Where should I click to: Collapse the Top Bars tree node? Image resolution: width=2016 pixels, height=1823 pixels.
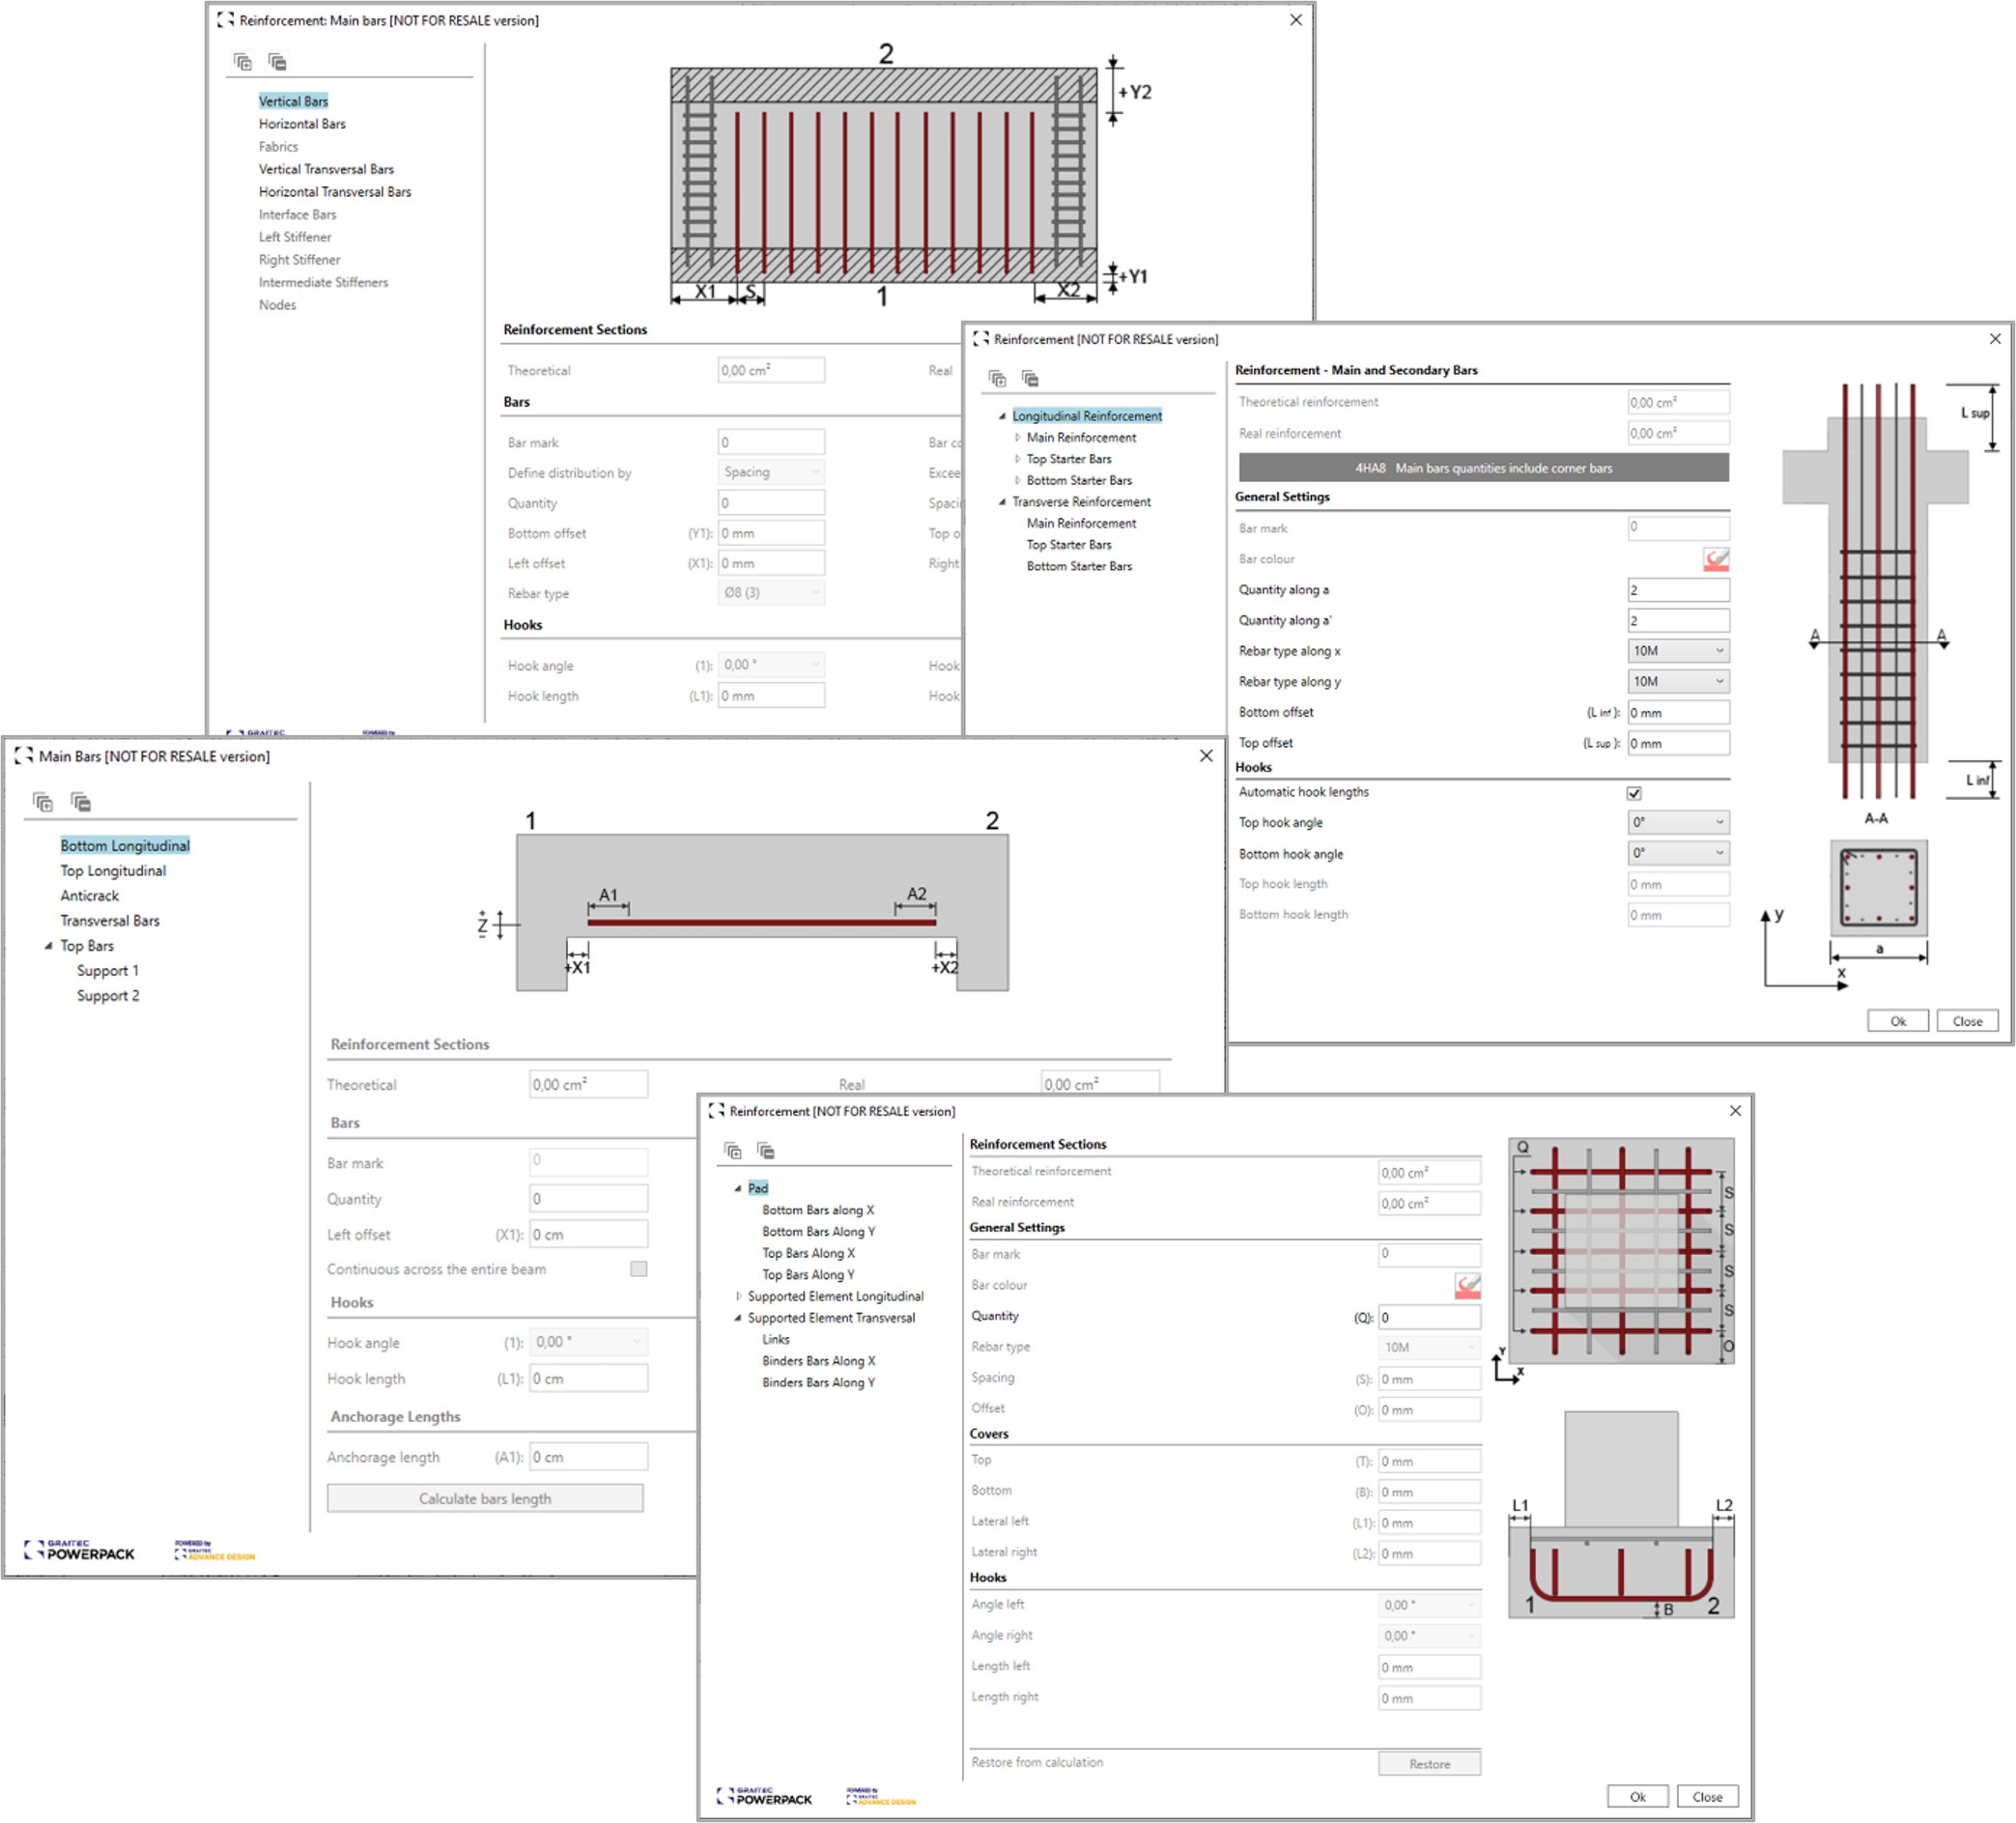point(48,946)
